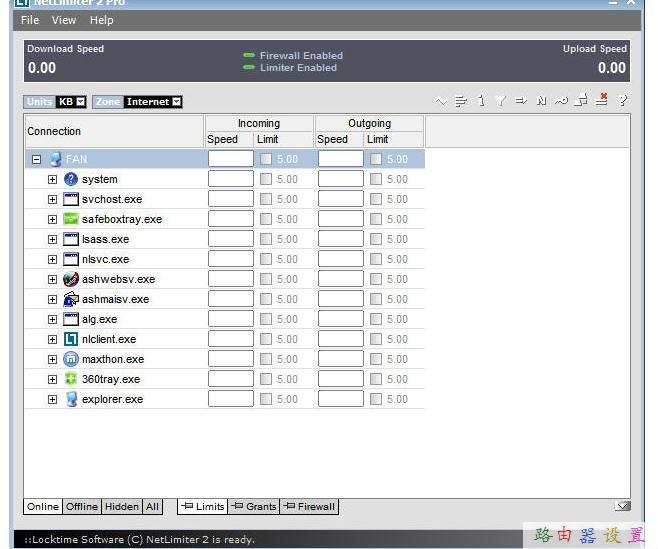Click the safeboxtray.exe icon
658x549 pixels.
click(x=70, y=219)
